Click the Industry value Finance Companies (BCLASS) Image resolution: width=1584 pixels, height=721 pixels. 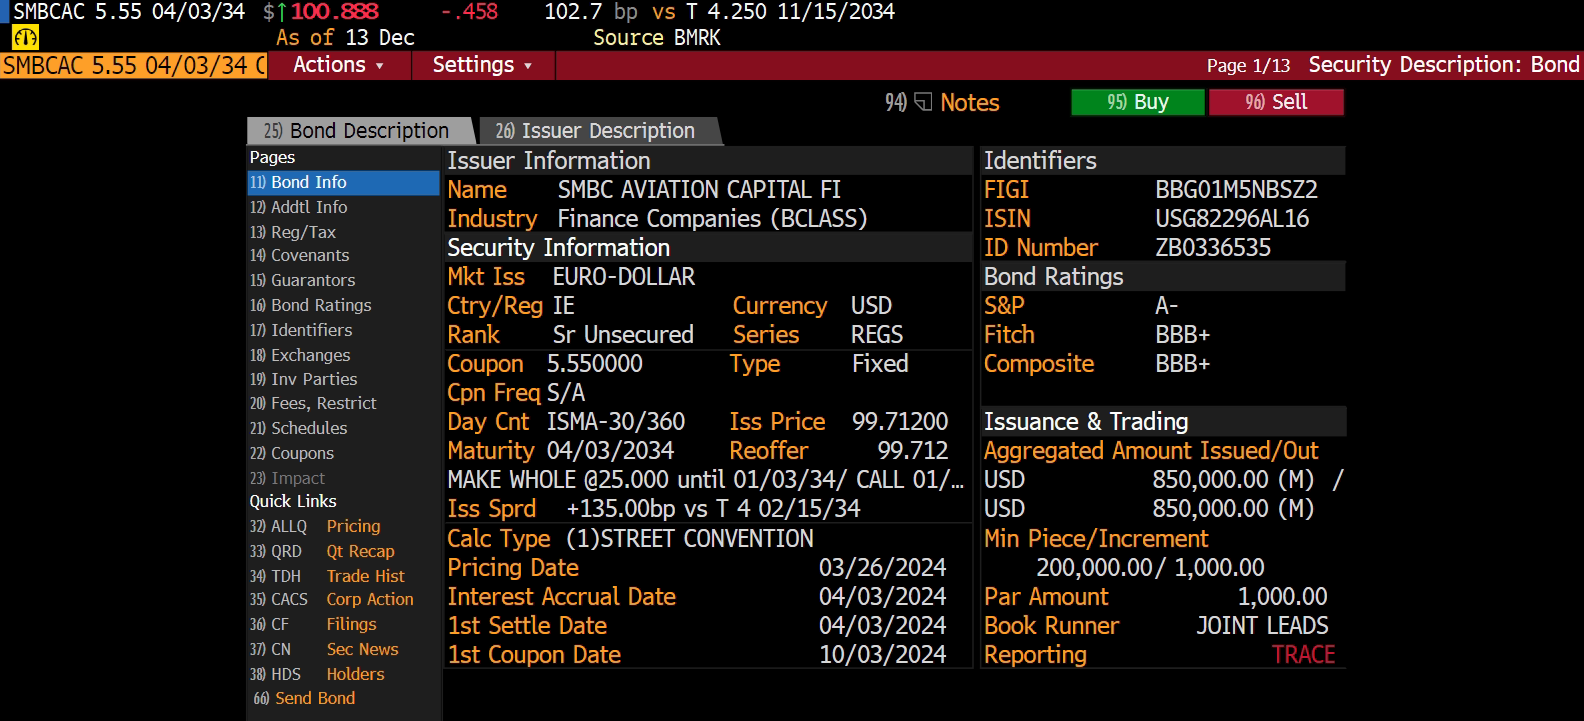[712, 219]
